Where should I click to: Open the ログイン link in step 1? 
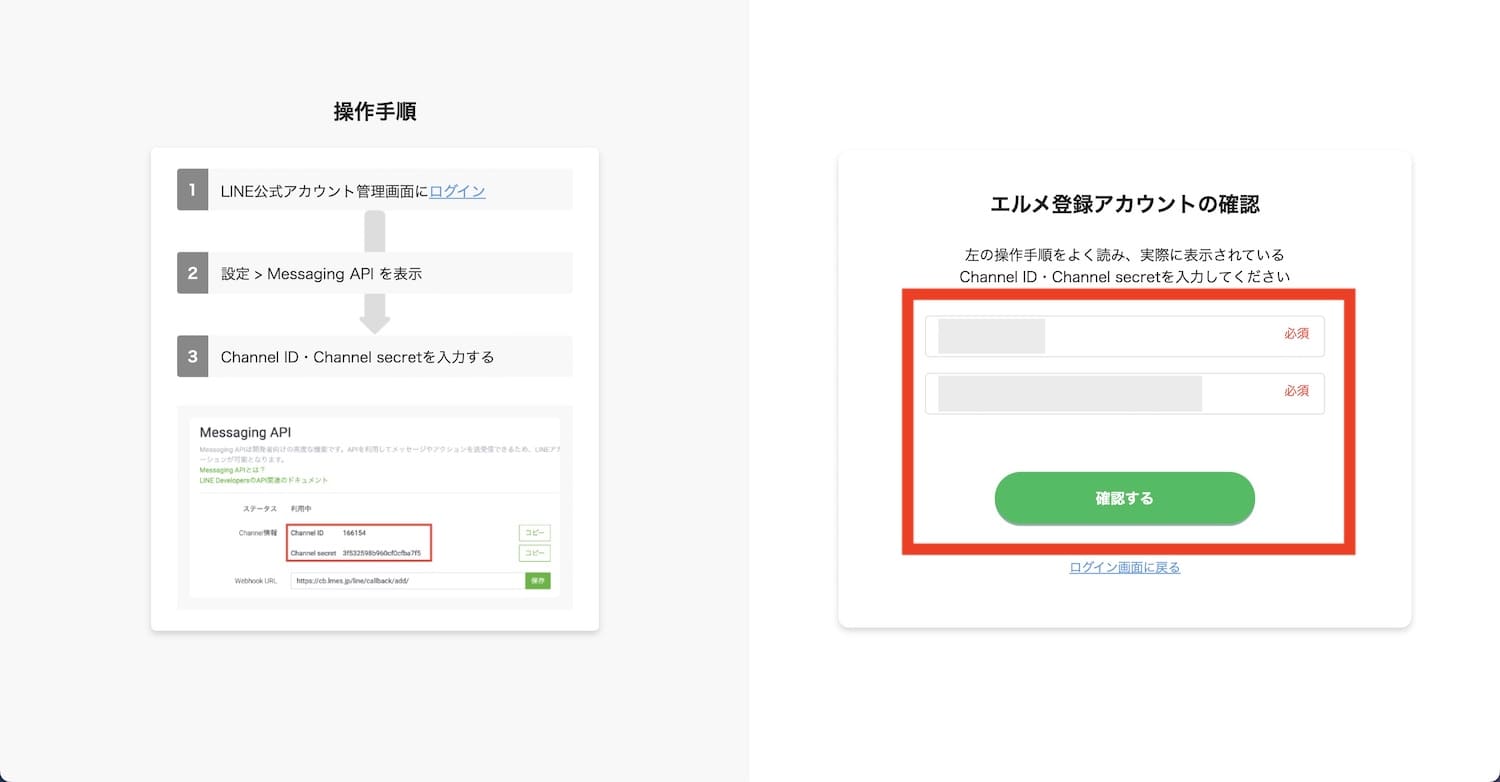(457, 190)
